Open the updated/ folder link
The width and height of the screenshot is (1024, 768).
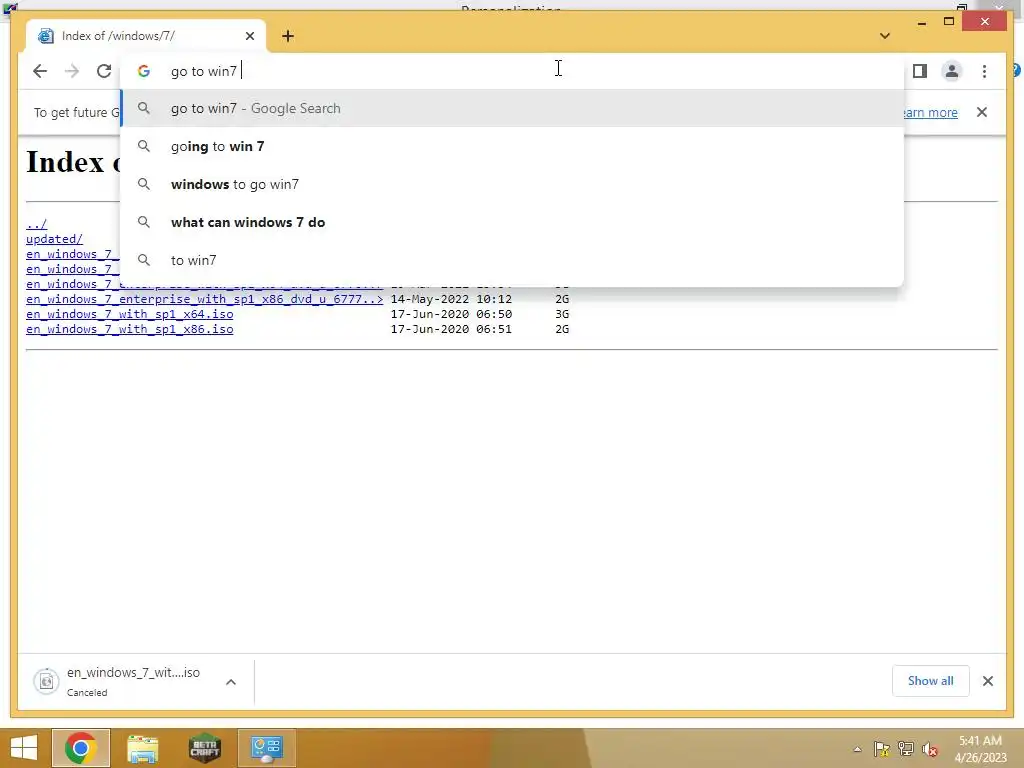pyautogui.click(x=54, y=239)
